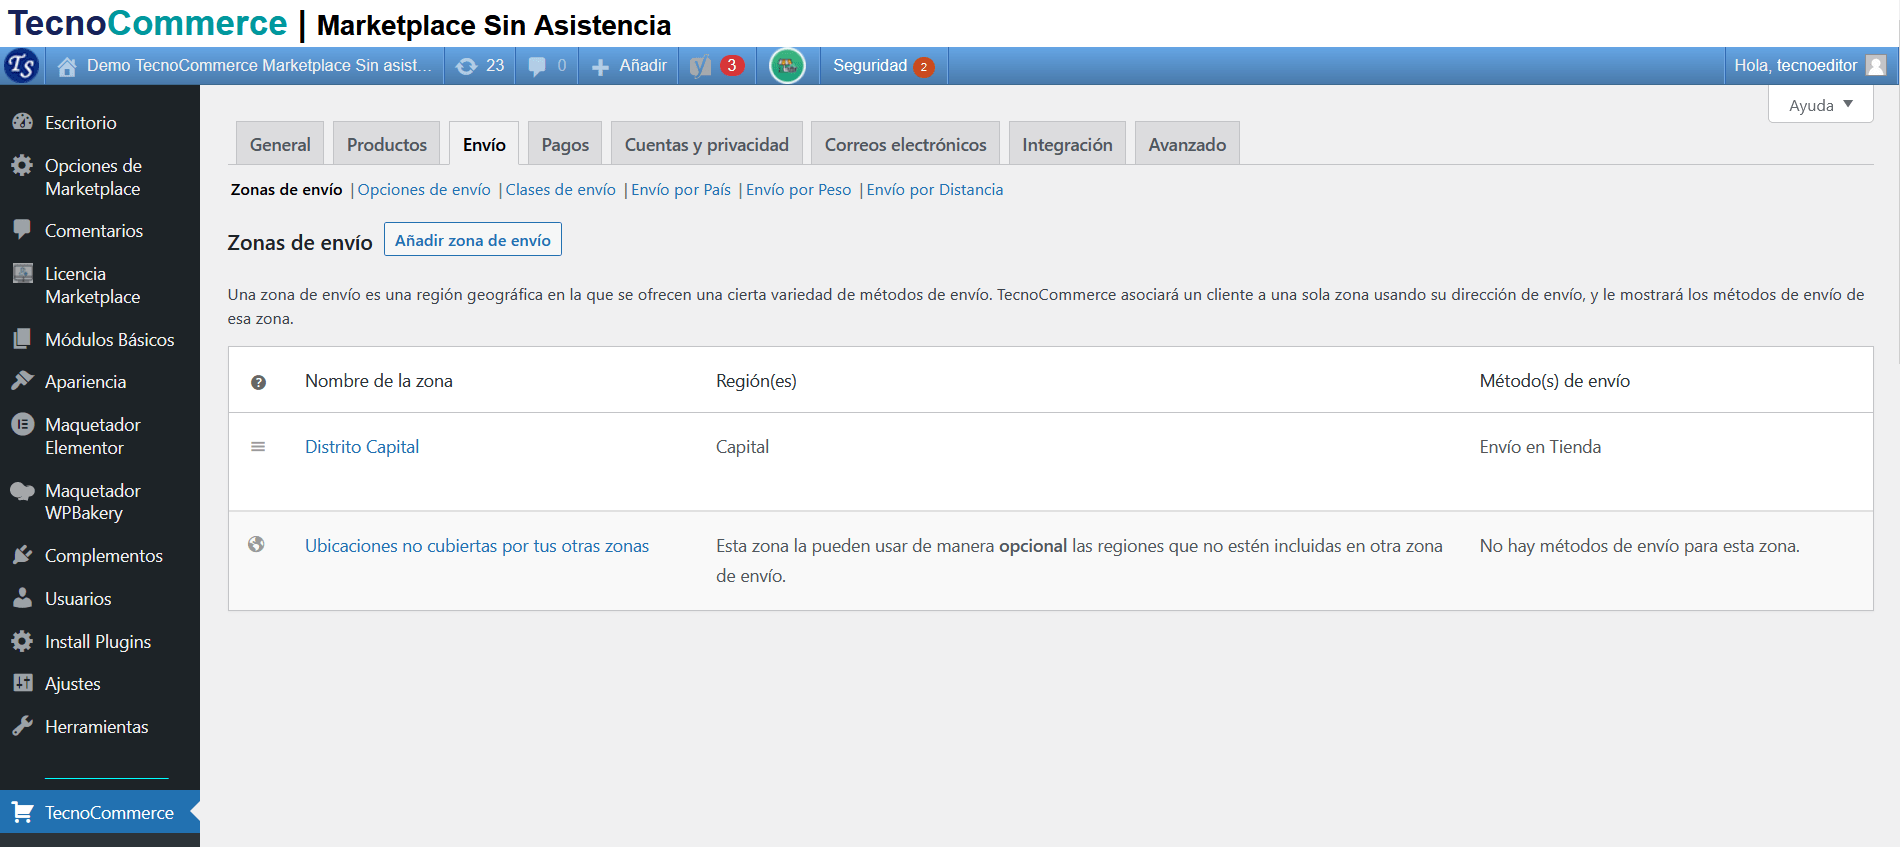Switch to the Pagos tab
This screenshot has width=1900, height=847.
tap(565, 144)
